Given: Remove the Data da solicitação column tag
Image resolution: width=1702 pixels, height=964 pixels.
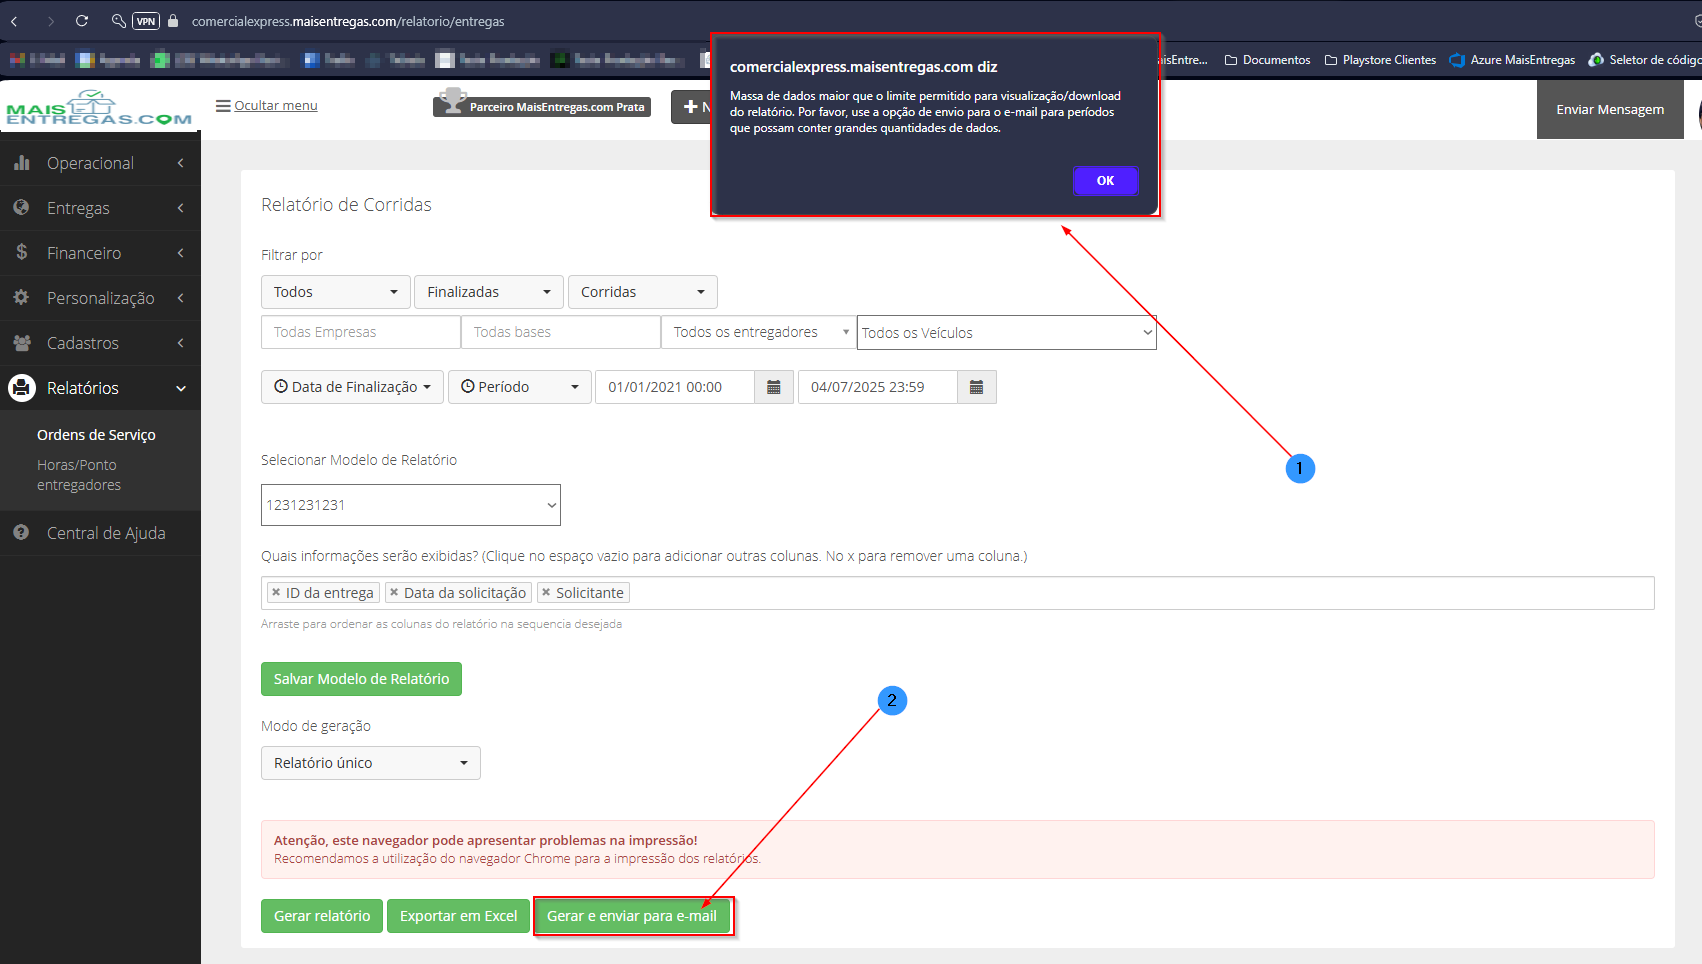Looking at the screenshot, I should tap(394, 593).
